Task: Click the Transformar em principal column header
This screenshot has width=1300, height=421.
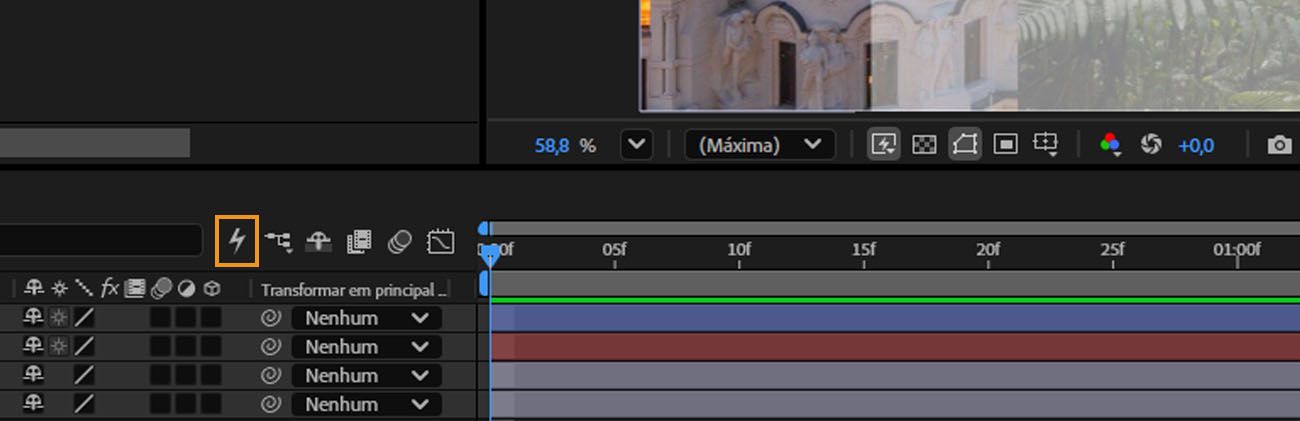Action: click(x=354, y=290)
